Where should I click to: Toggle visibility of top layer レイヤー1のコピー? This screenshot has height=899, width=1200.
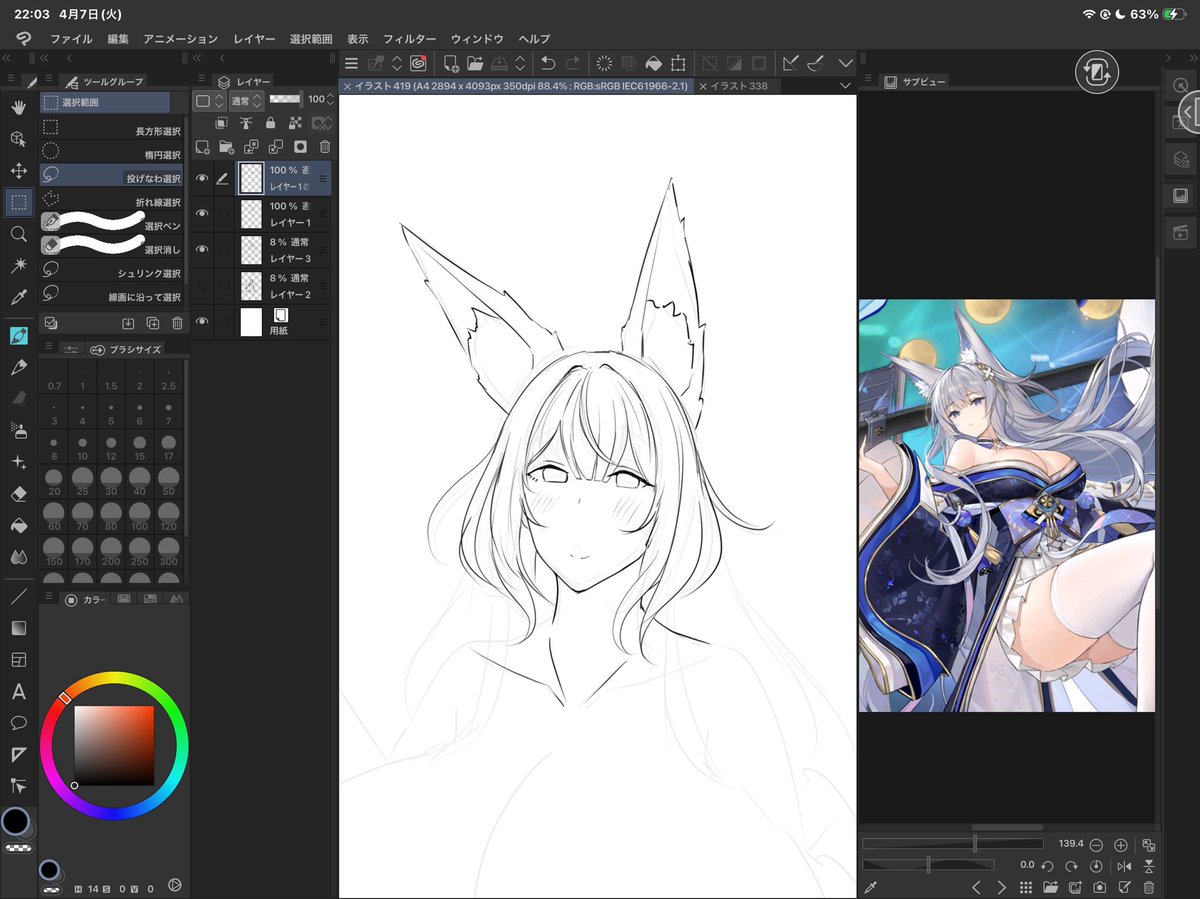203,178
